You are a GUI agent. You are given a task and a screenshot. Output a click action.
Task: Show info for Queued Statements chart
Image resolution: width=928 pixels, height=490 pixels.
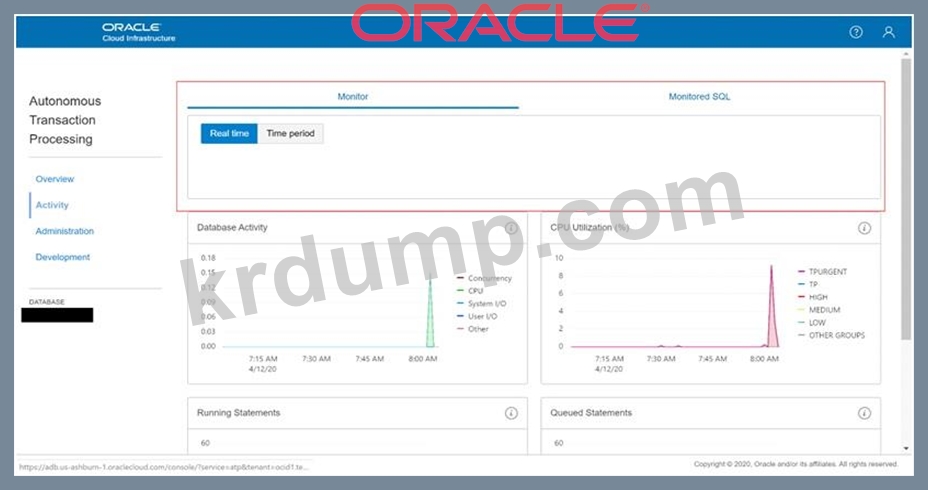[x=864, y=413]
